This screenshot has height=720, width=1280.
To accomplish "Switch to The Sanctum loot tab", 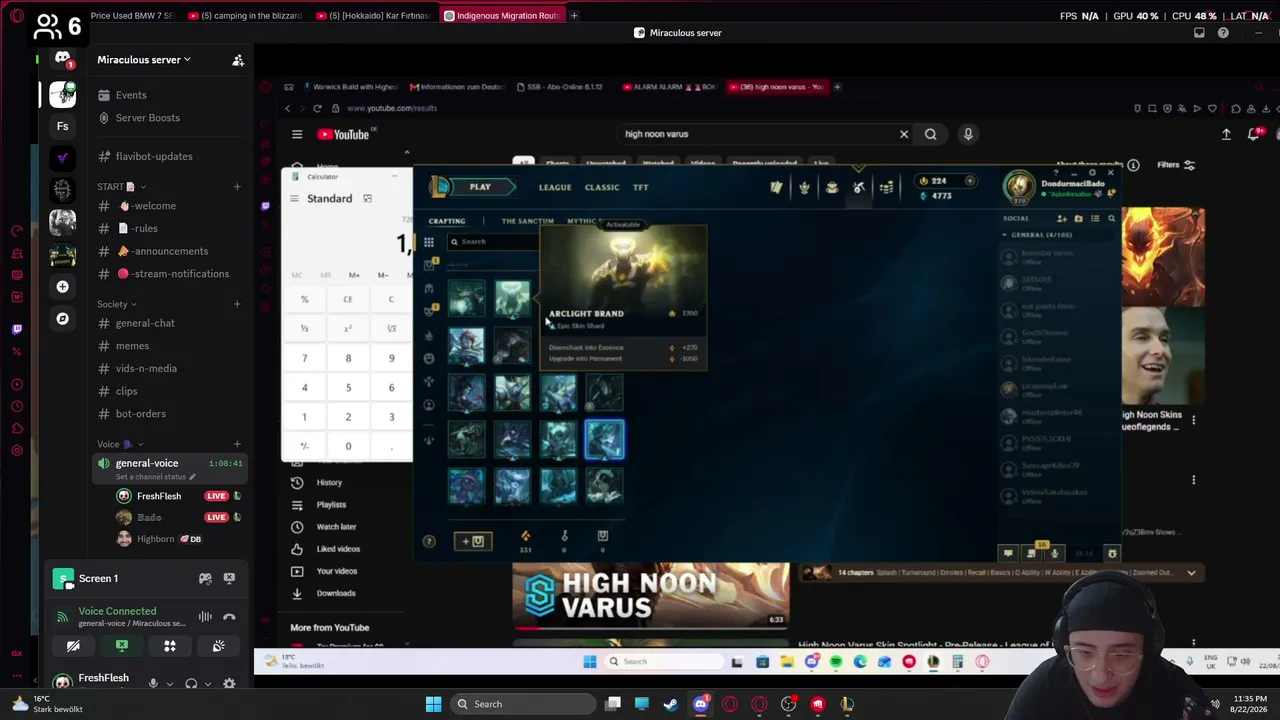I will (527, 221).
